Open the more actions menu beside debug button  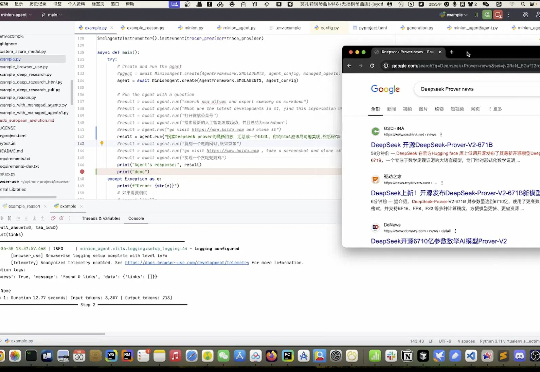point(509,14)
